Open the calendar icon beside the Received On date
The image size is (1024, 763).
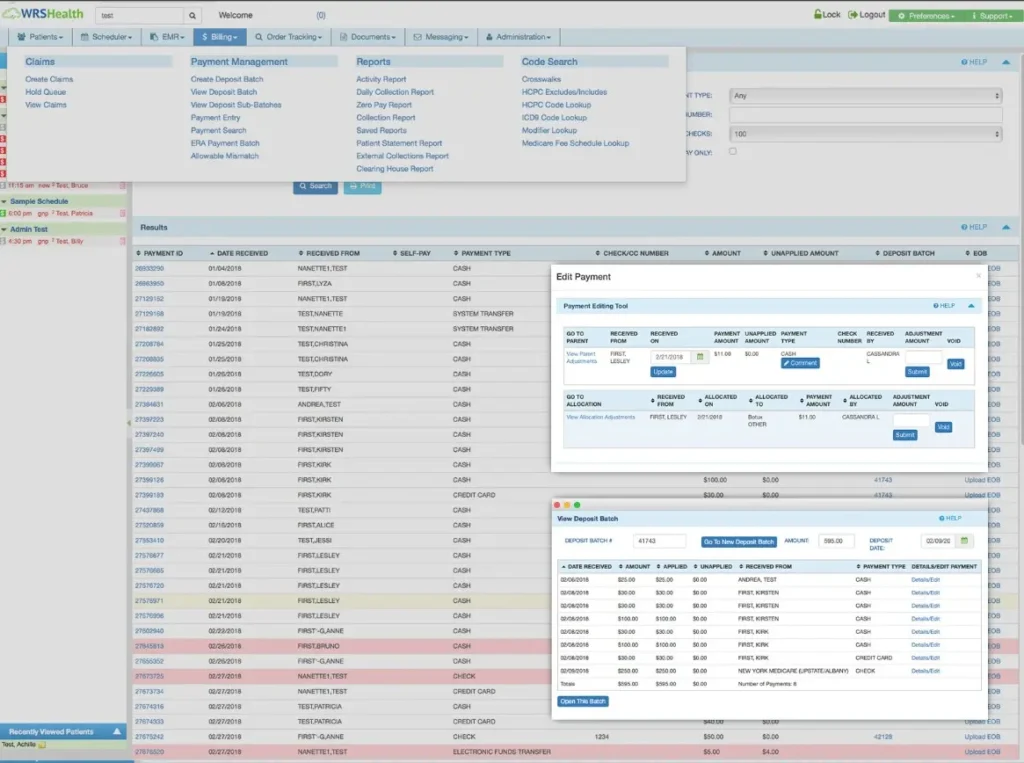click(699, 357)
